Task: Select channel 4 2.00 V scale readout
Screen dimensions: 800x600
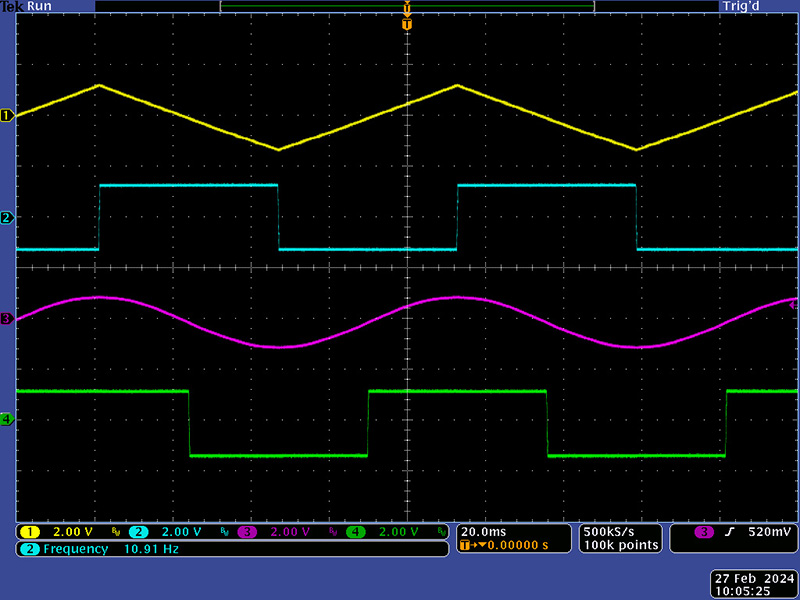Action: tap(398, 532)
